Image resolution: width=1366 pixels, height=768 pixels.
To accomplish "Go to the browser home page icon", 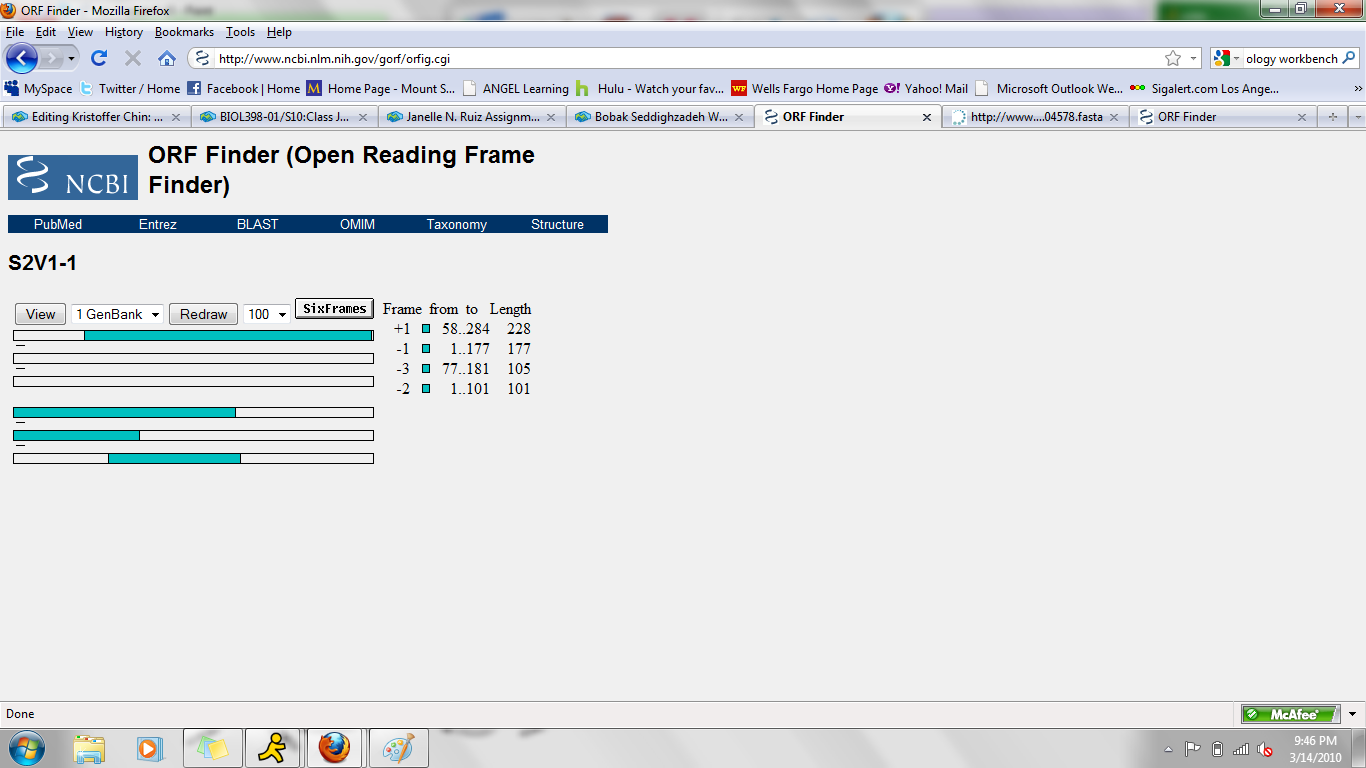I will (167, 59).
